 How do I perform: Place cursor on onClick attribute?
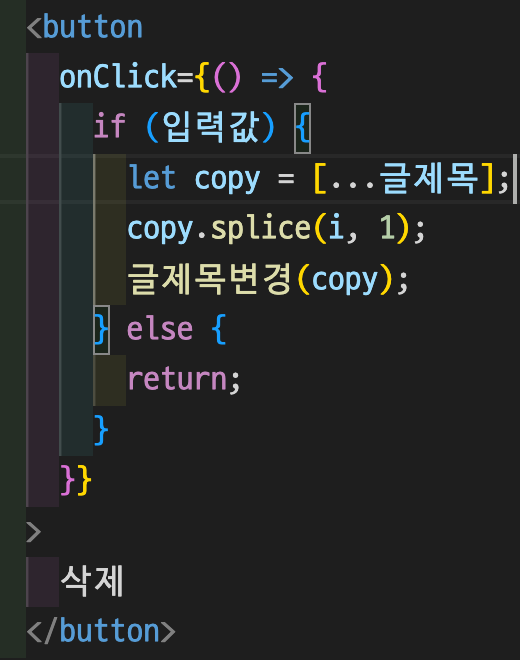click(x=118, y=77)
